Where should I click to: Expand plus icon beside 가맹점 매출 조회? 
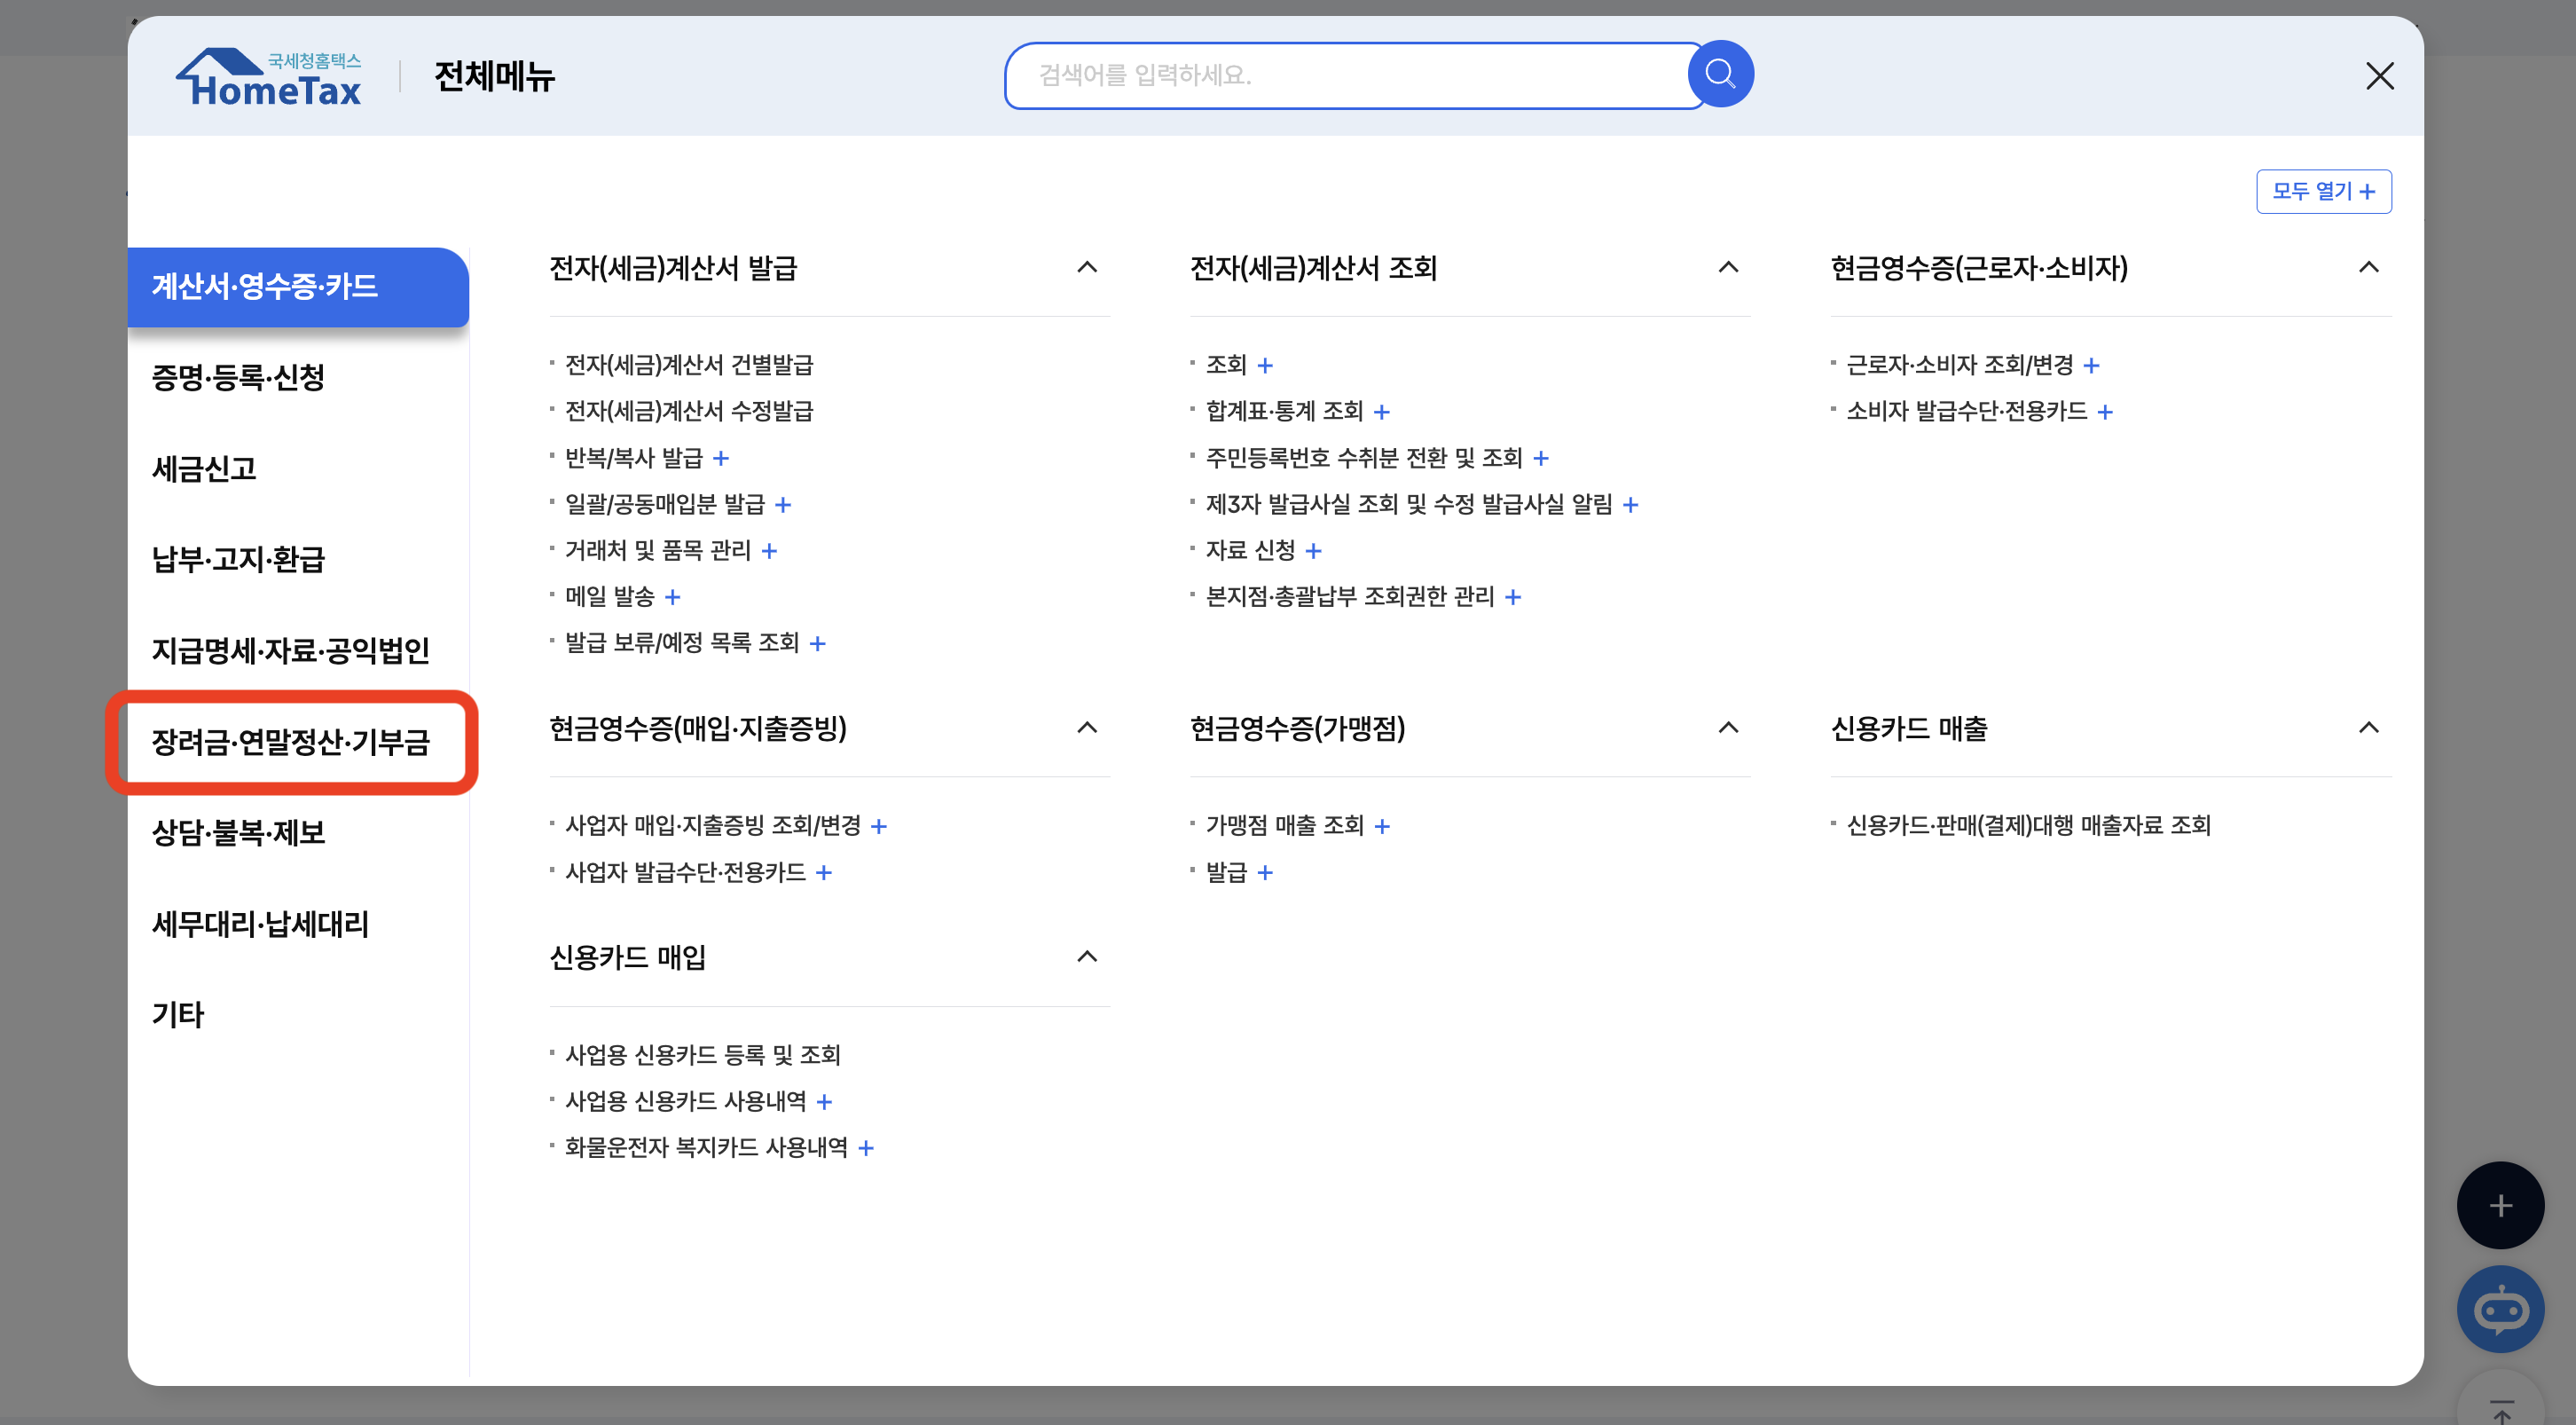[1382, 826]
